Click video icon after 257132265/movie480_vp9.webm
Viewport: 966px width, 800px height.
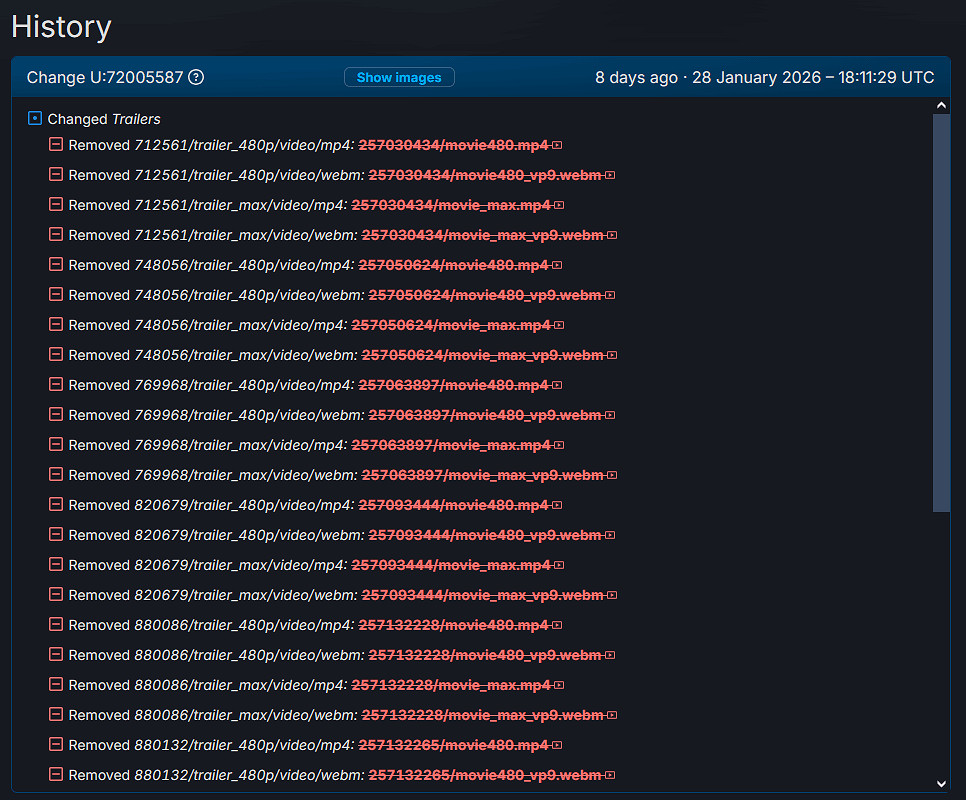point(610,775)
